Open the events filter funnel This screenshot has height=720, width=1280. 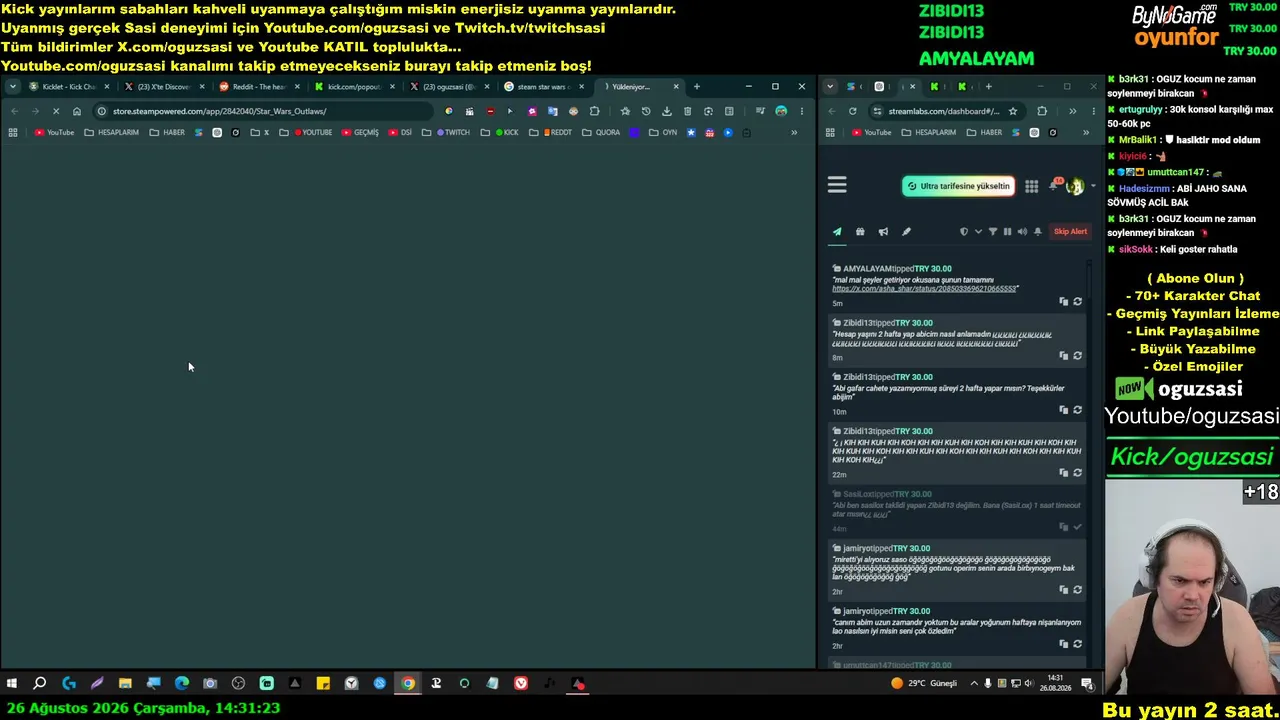[993, 232]
